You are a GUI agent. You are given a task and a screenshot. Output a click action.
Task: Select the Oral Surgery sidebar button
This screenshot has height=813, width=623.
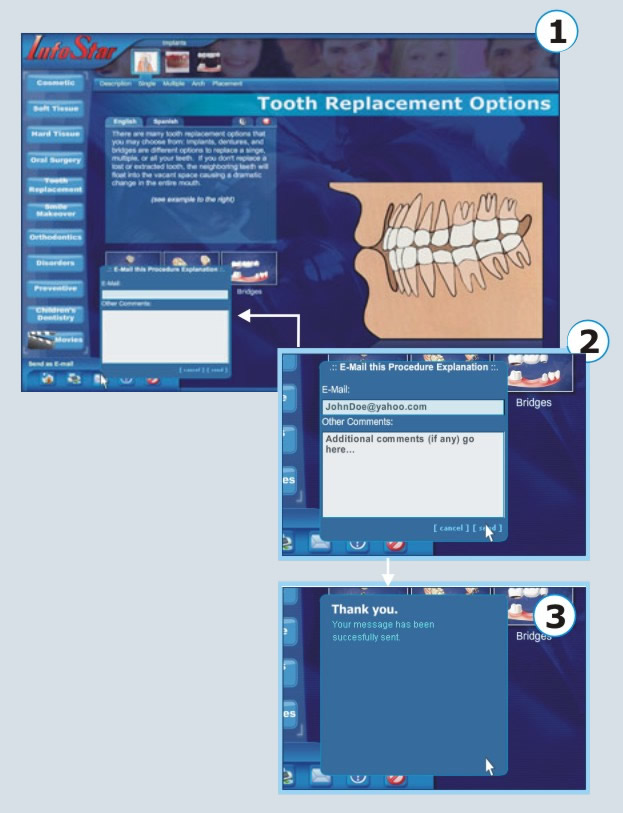point(55,160)
